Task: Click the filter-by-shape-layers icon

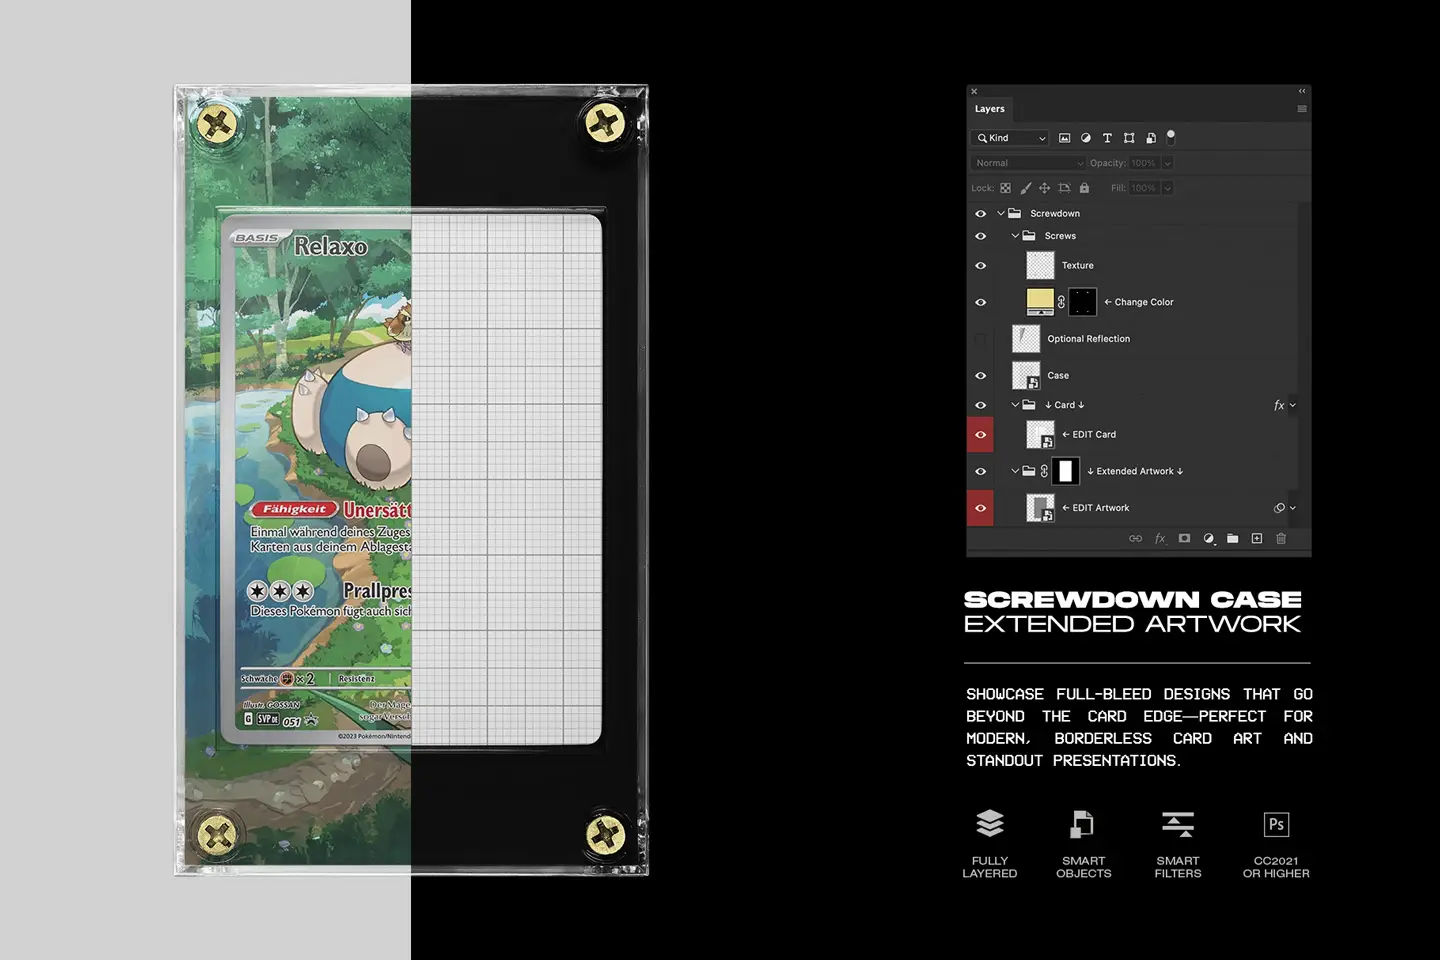Action: 1129,138
